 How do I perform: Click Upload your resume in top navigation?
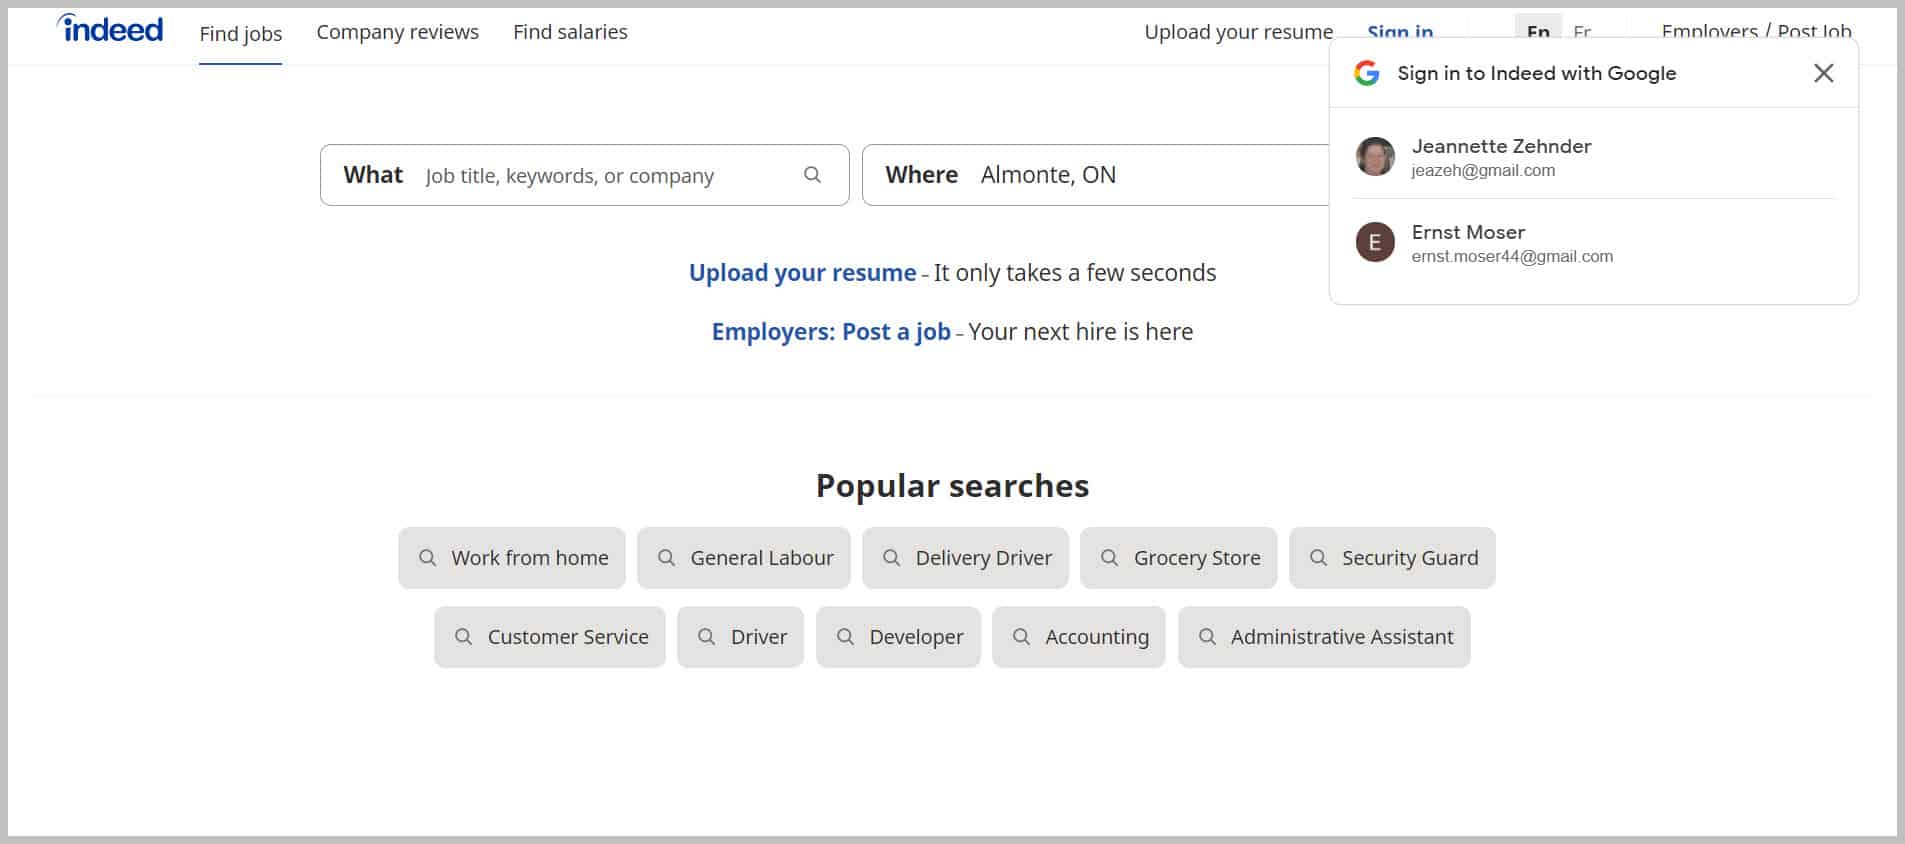[x=1238, y=32]
